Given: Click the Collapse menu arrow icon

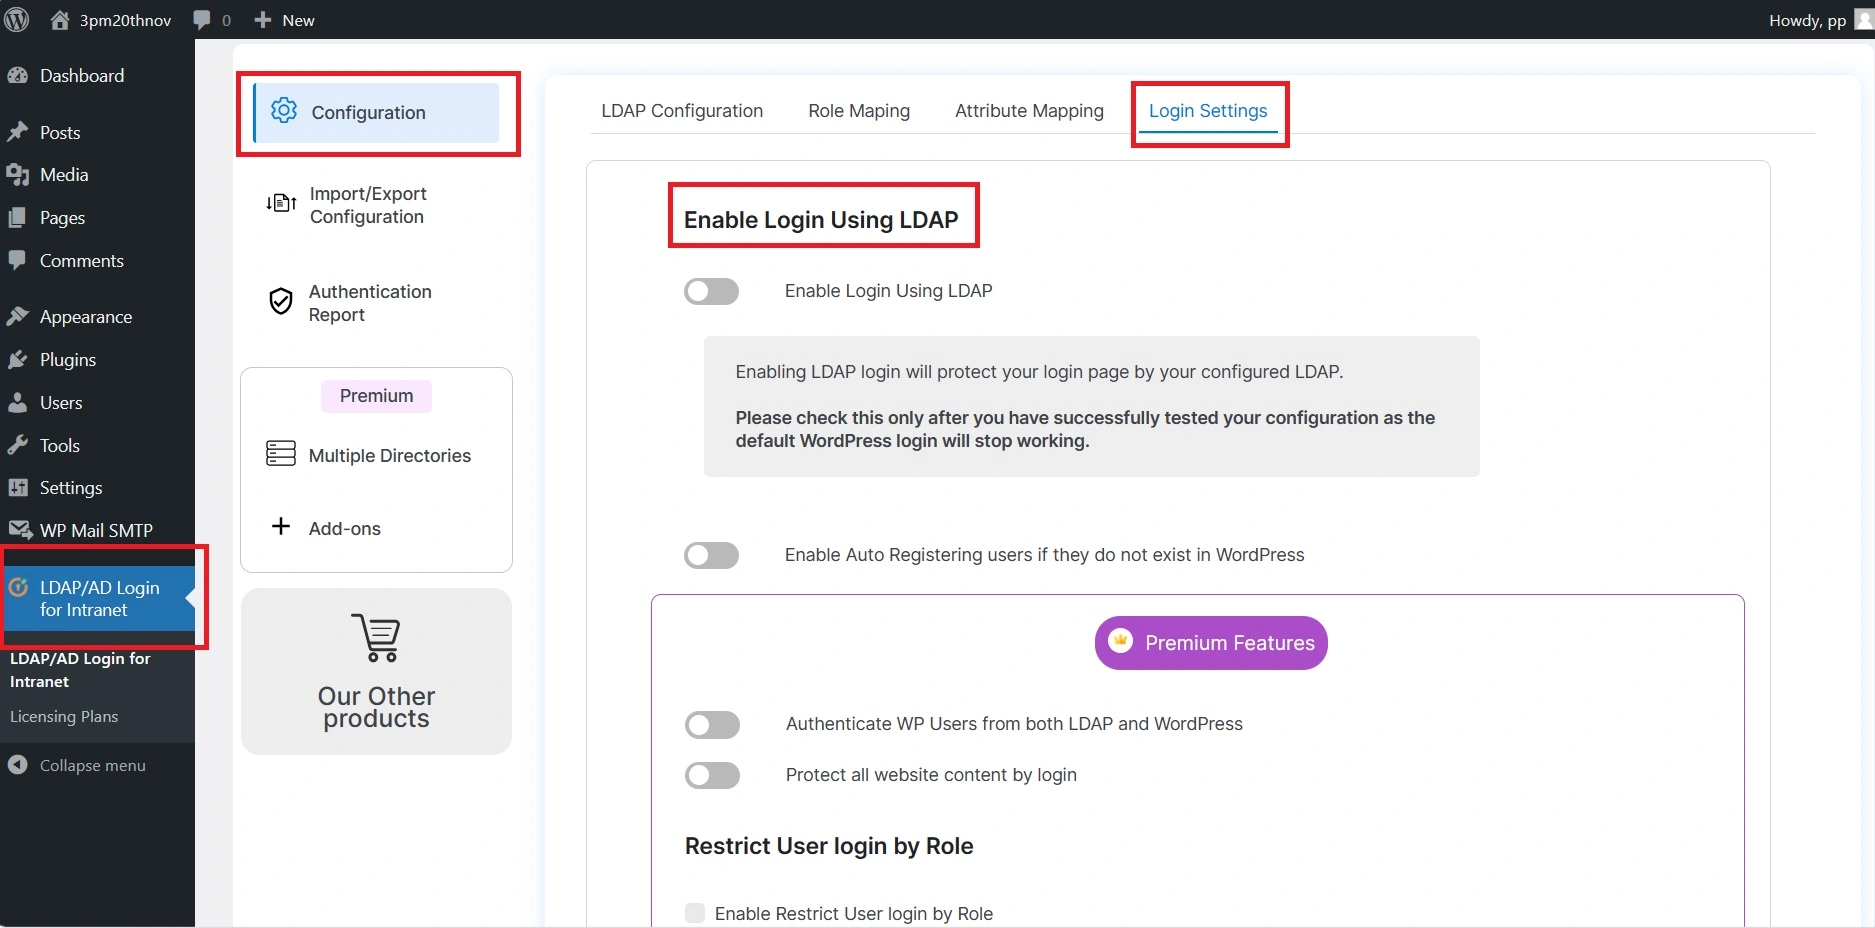Looking at the screenshot, I should coord(17,765).
